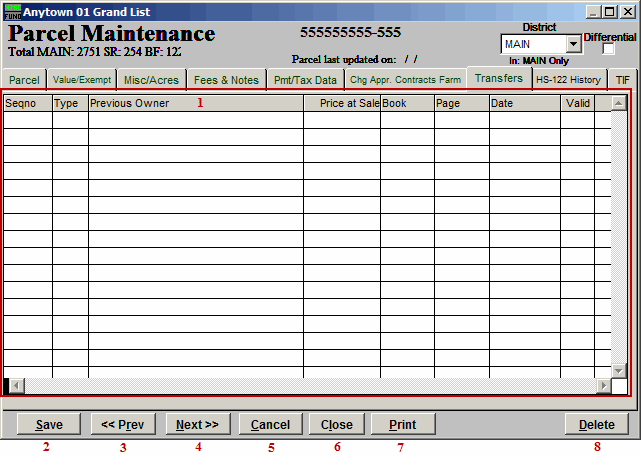The width and height of the screenshot is (641, 456).
Task: Switch to HS-122 History tab
Action: point(568,80)
